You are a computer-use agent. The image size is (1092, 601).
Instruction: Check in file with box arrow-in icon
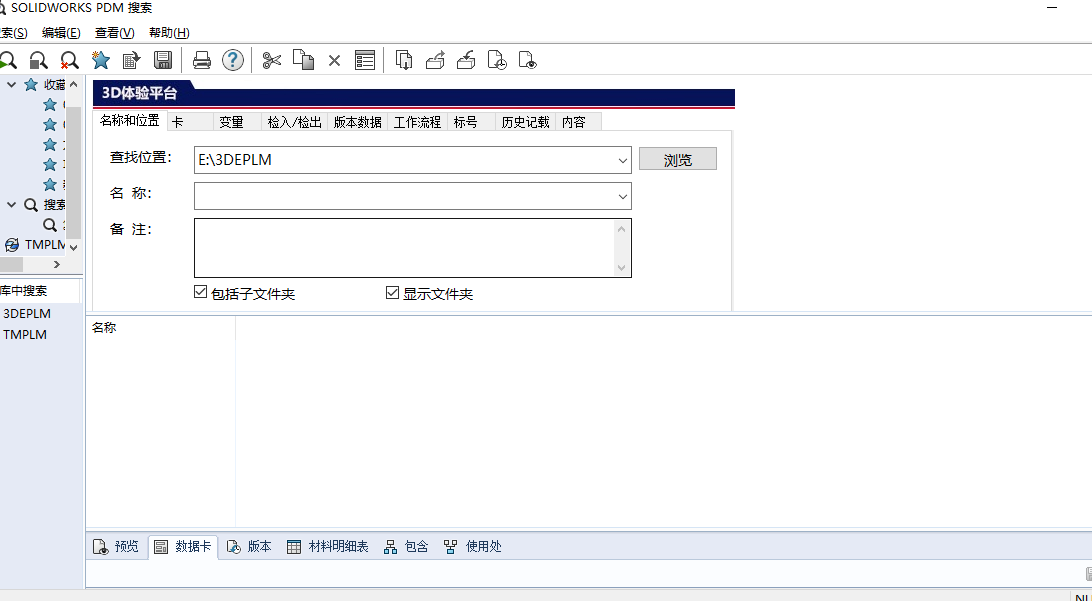pyautogui.click(x=466, y=61)
